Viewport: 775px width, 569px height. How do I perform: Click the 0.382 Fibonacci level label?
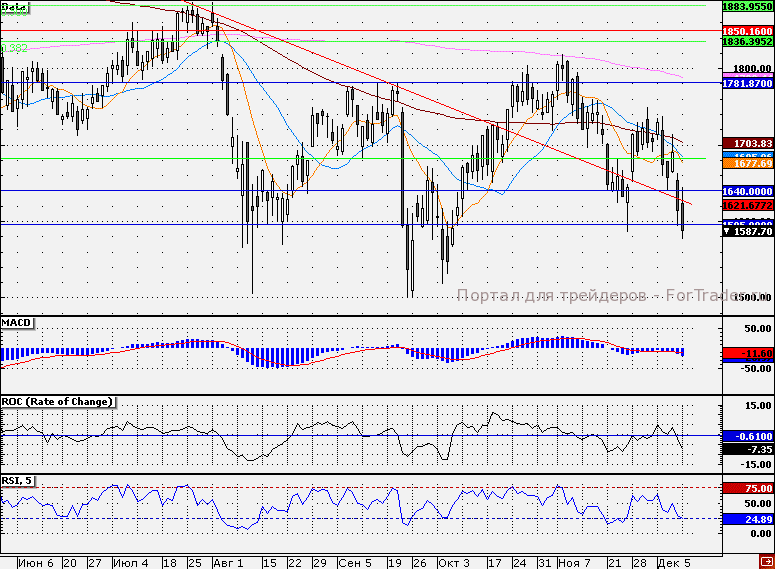click(x=14, y=47)
